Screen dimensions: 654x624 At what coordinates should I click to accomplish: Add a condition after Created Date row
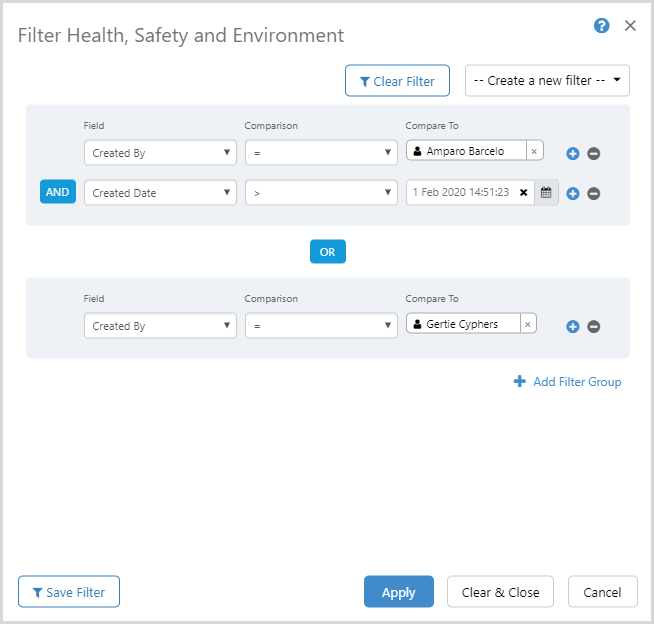pyautogui.click(x=573, y=193)
